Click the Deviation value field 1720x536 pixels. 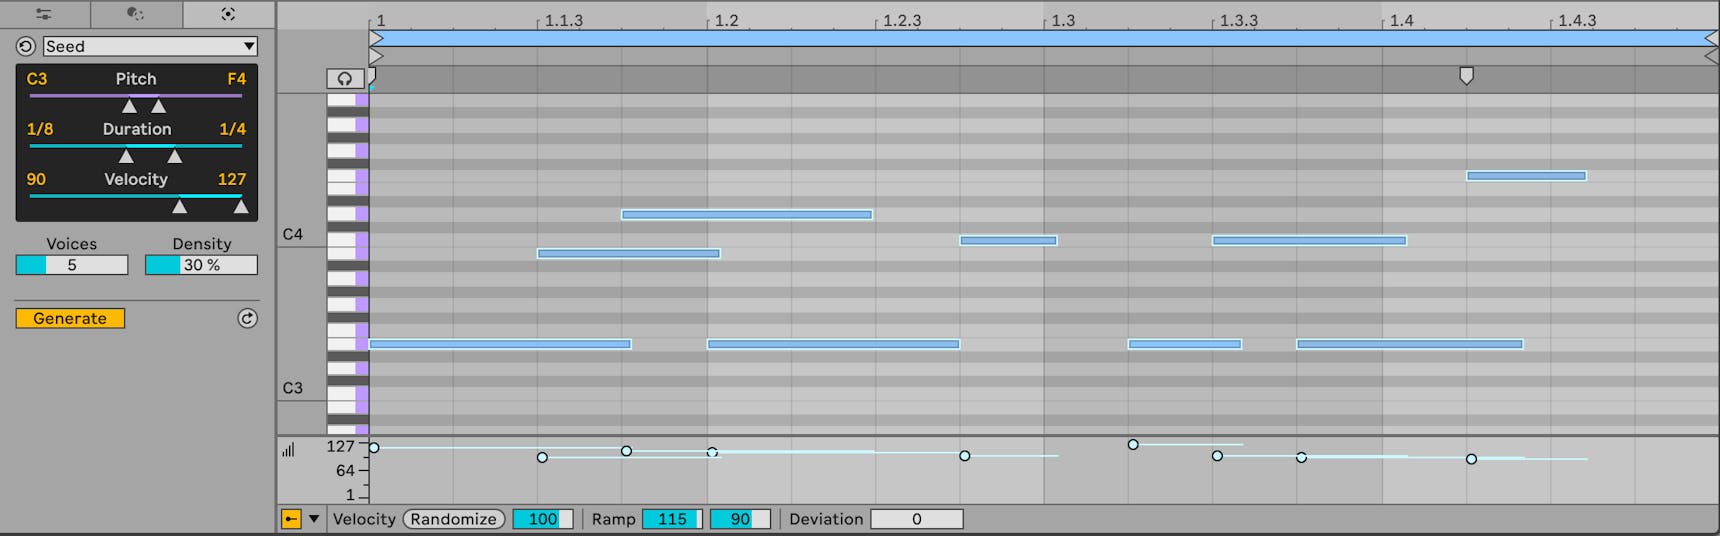(x=916, y=519)
